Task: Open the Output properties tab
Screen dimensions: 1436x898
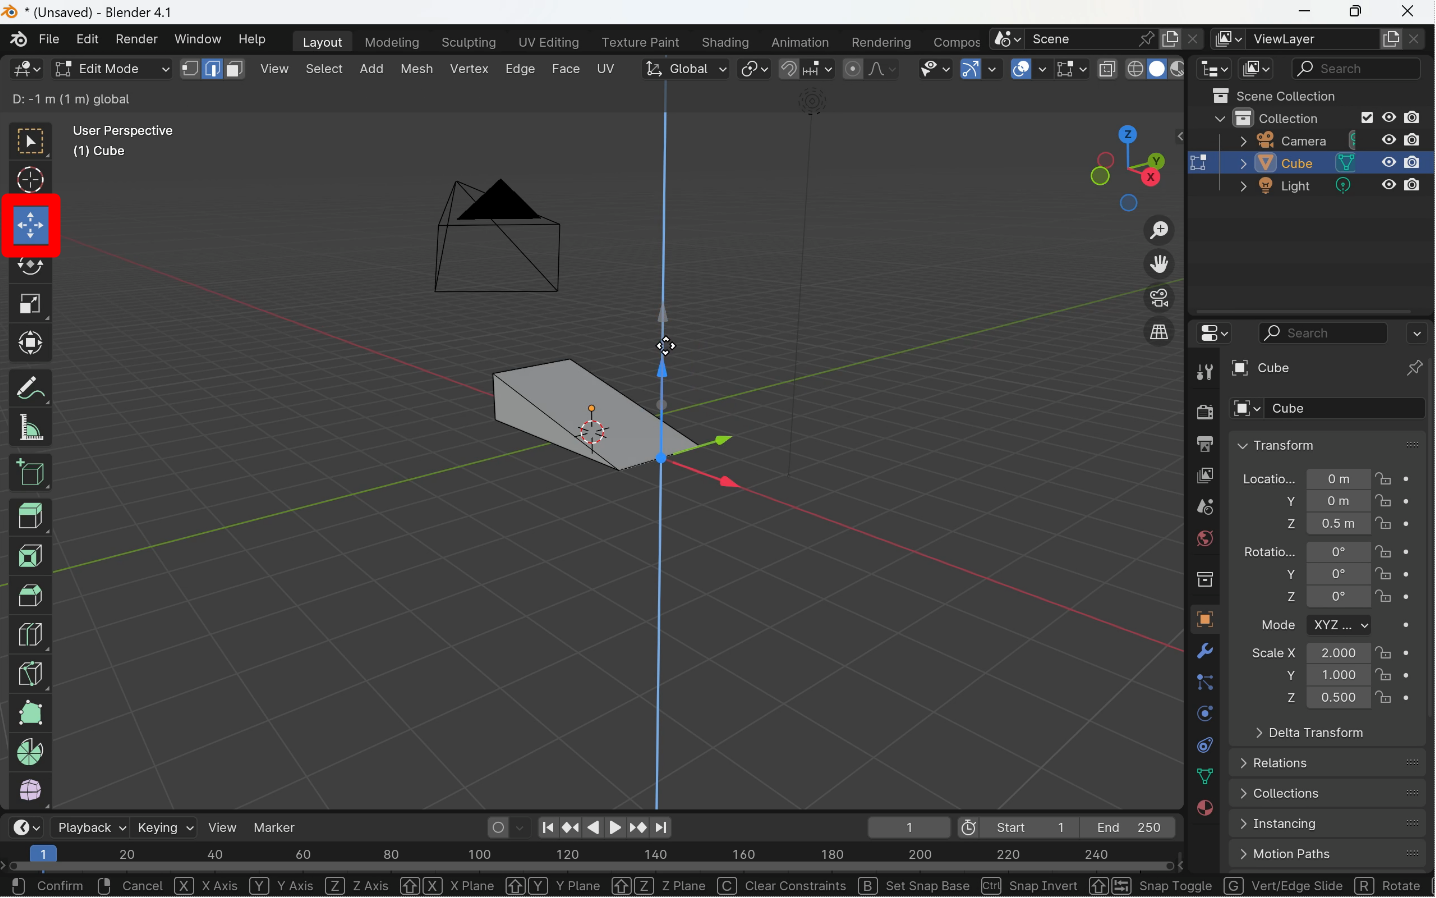Action: (1205, 443)
